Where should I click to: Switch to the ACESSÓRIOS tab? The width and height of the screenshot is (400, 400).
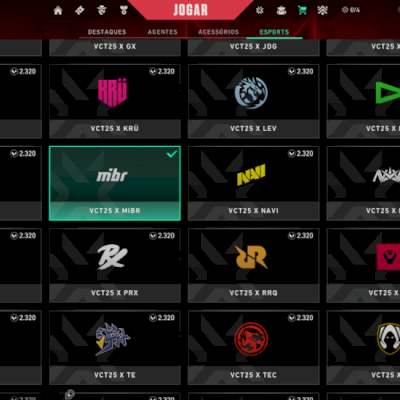[x=218, y=32]
